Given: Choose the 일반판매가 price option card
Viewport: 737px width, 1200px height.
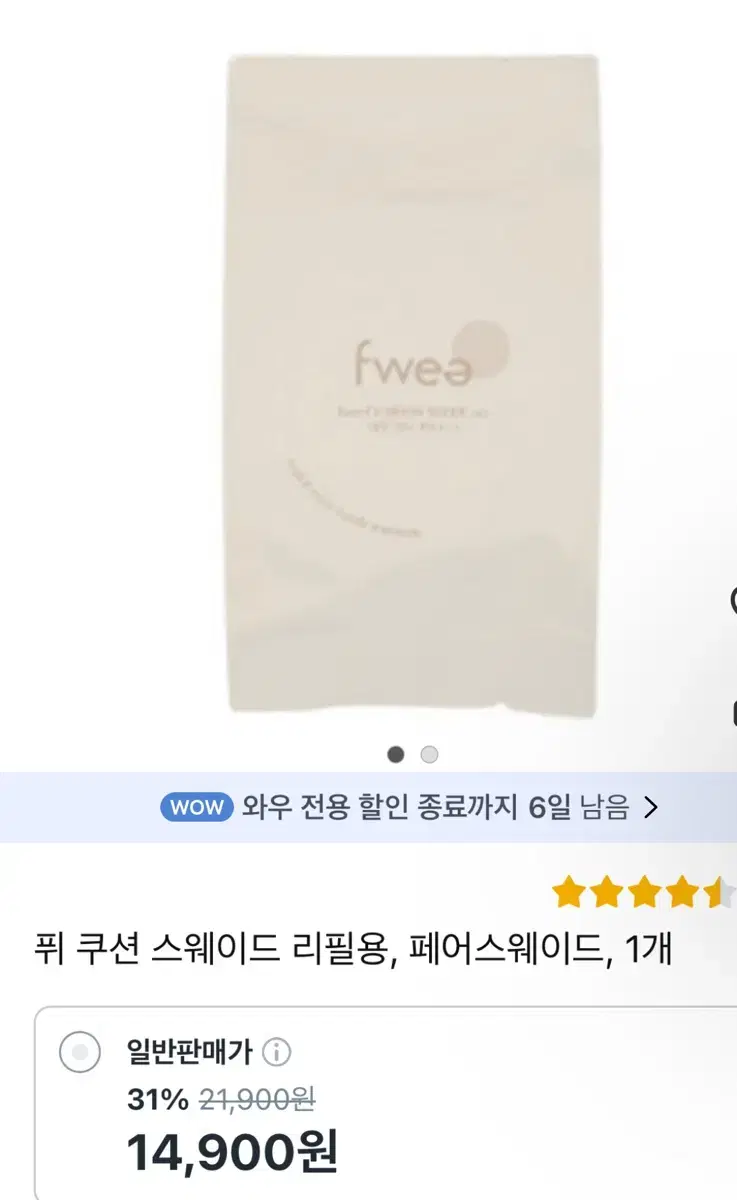Looking at the screenshot, I should (386, 1103).
